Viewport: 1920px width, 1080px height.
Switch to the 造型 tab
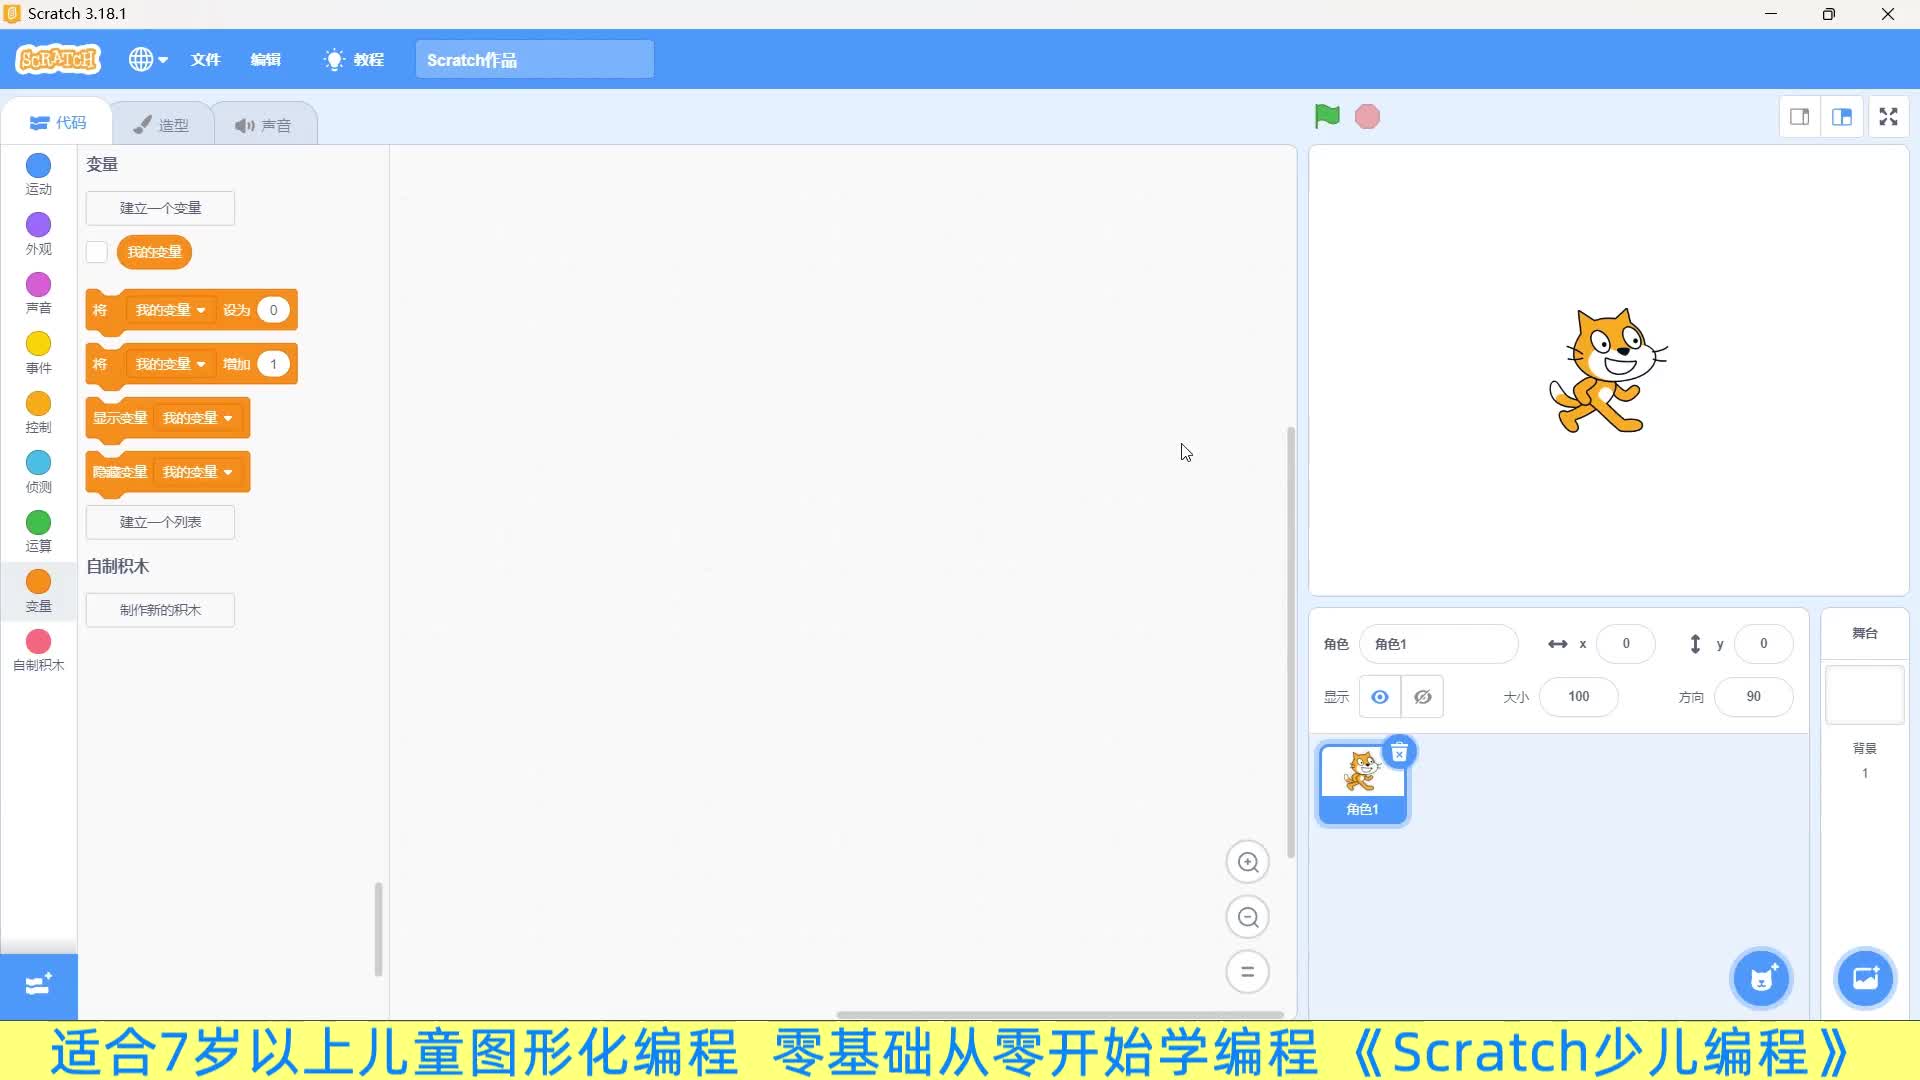pyautogui.click(x=161, y=125)
